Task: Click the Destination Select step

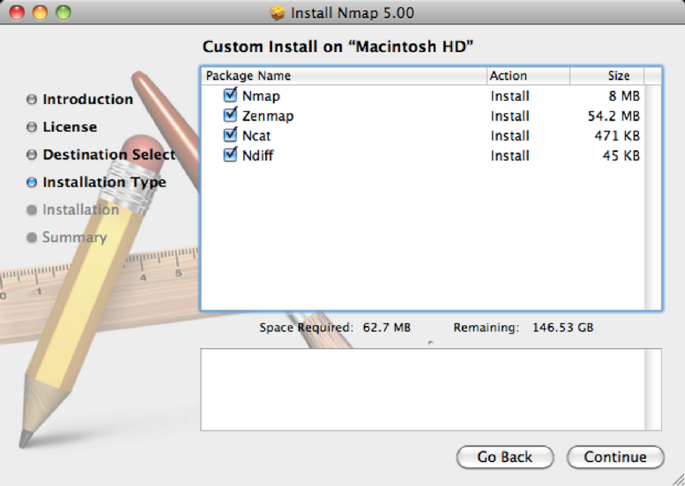Action: pyautogui.click(x=109, y=154)
